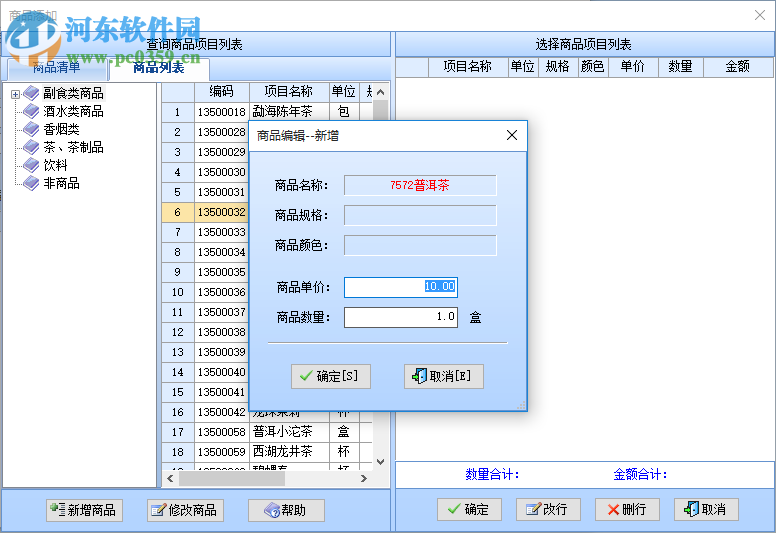This screenshot has width=776, height=533.
Task: Click the 单价 column header in the right list
Action: click(633, 67)
